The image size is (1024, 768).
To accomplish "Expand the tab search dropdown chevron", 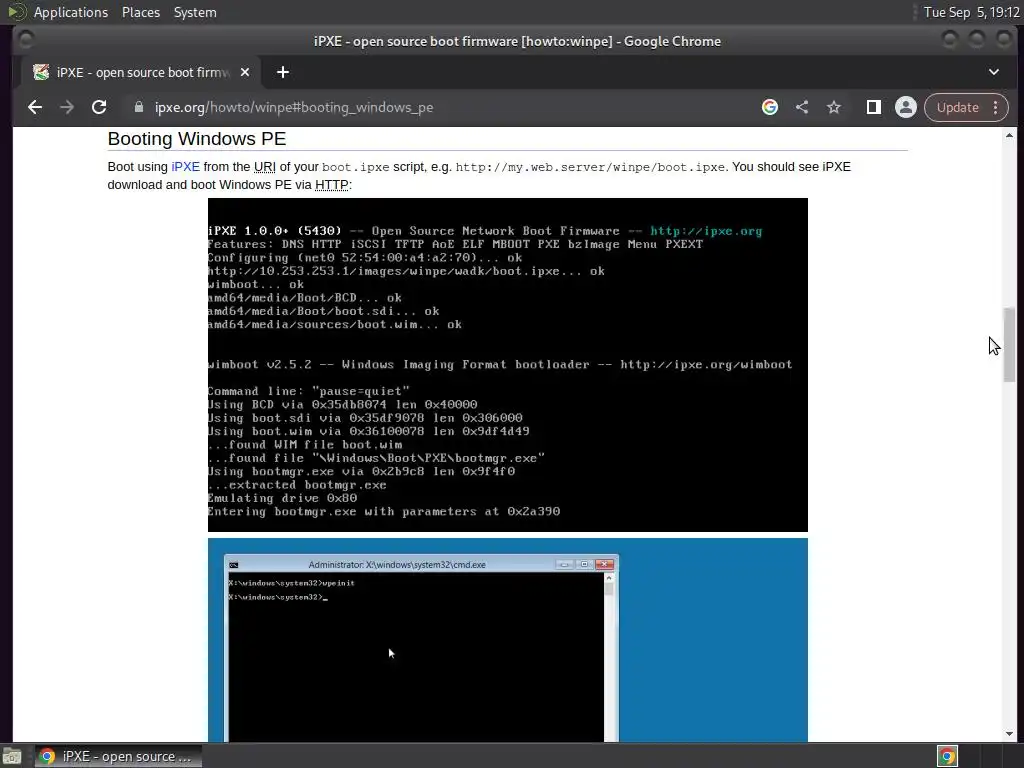I will click(994, 72).
